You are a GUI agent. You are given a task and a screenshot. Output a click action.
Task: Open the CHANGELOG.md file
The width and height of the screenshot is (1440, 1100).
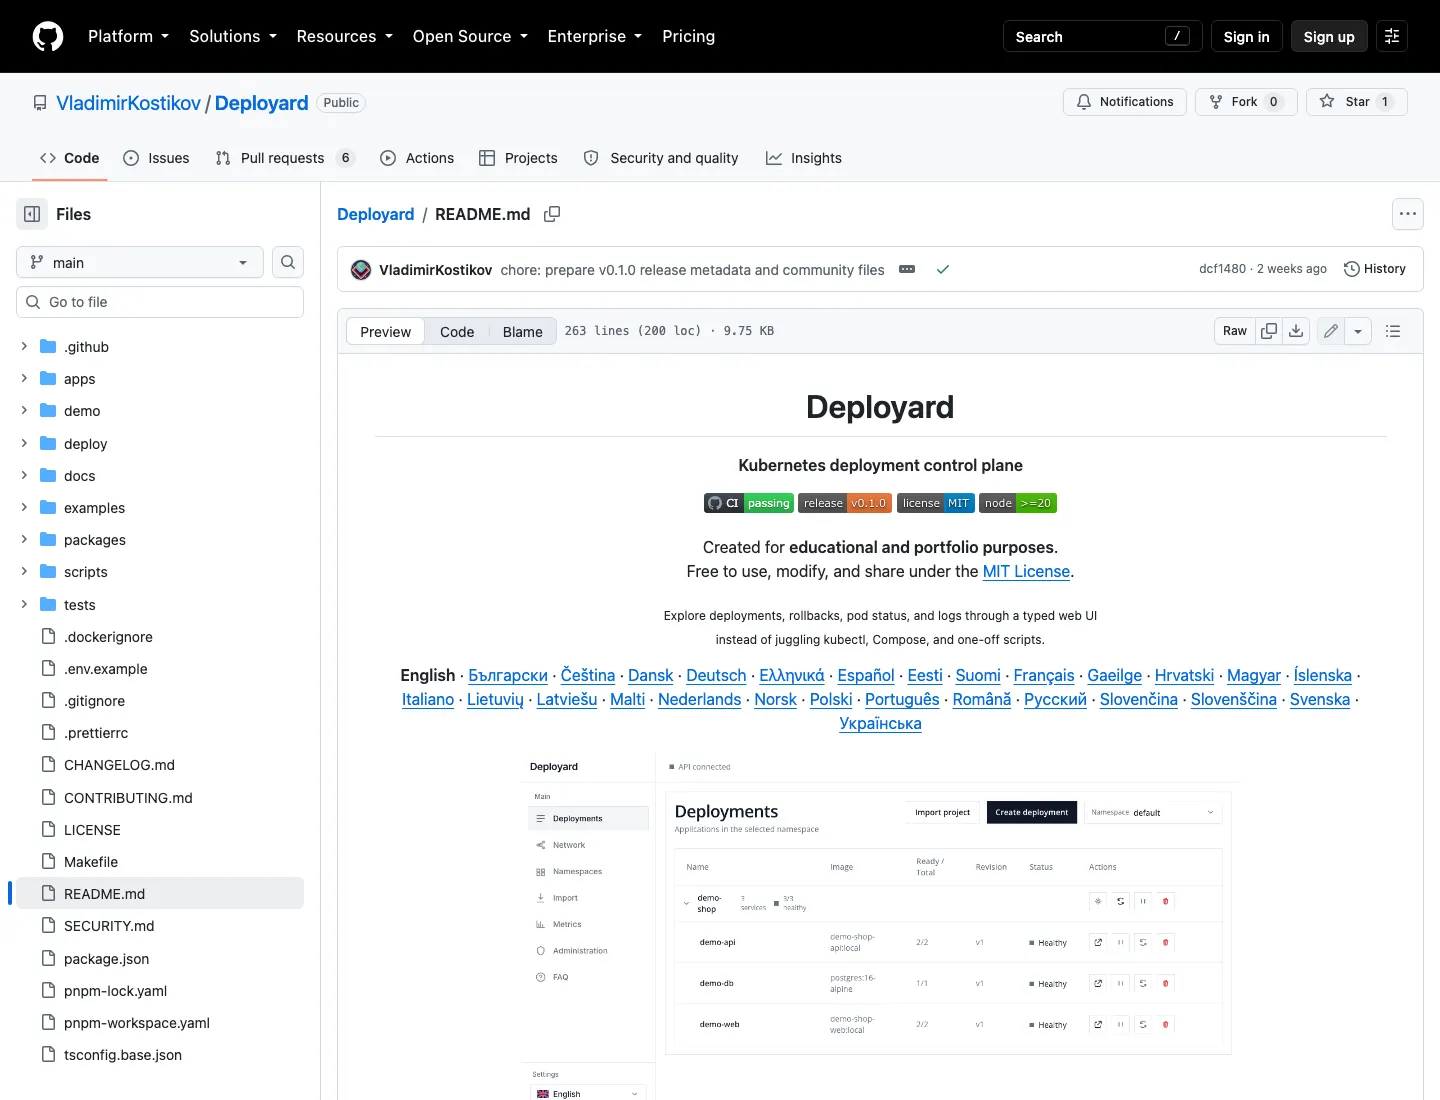click(119, 765)
